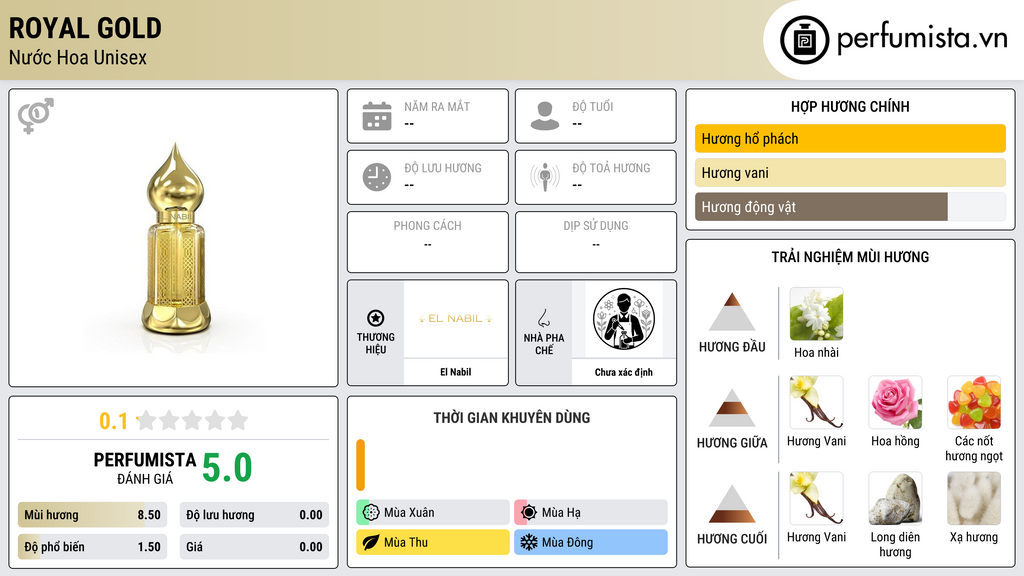This screenshot has height=576, width=1024.
Task: Click the Phong cách card
Action: [x=428, y=242]
